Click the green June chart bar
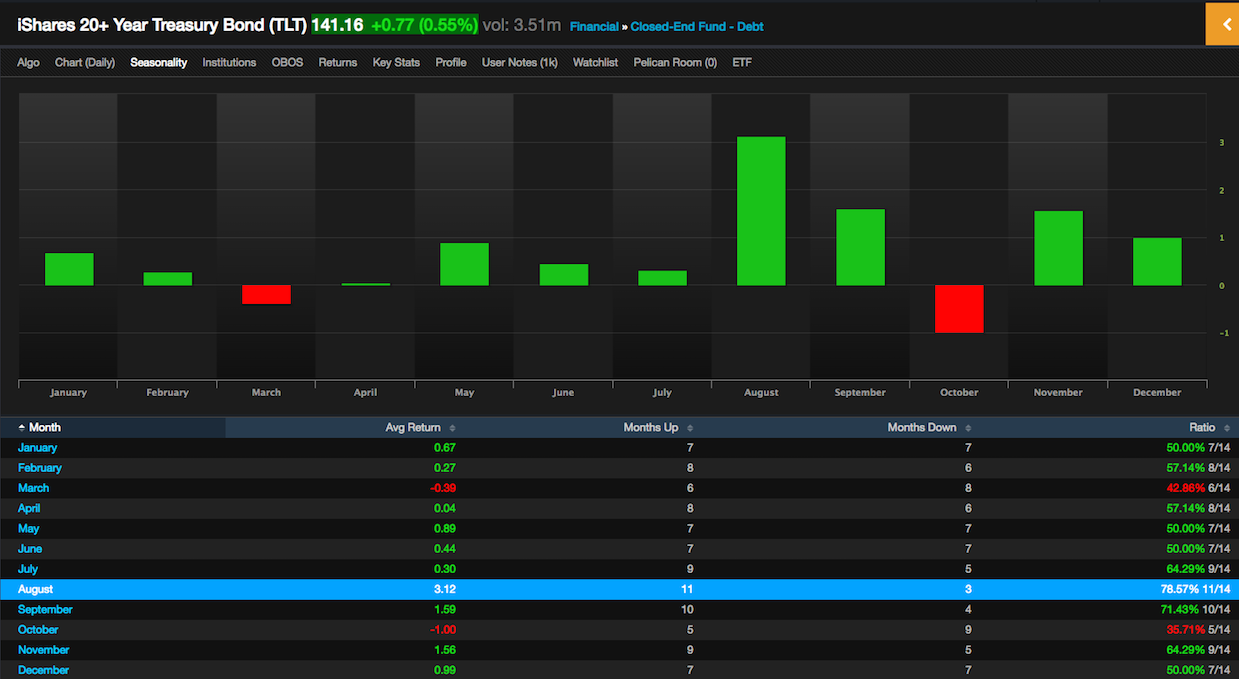1239x679 pixels. tap(563, 274)
